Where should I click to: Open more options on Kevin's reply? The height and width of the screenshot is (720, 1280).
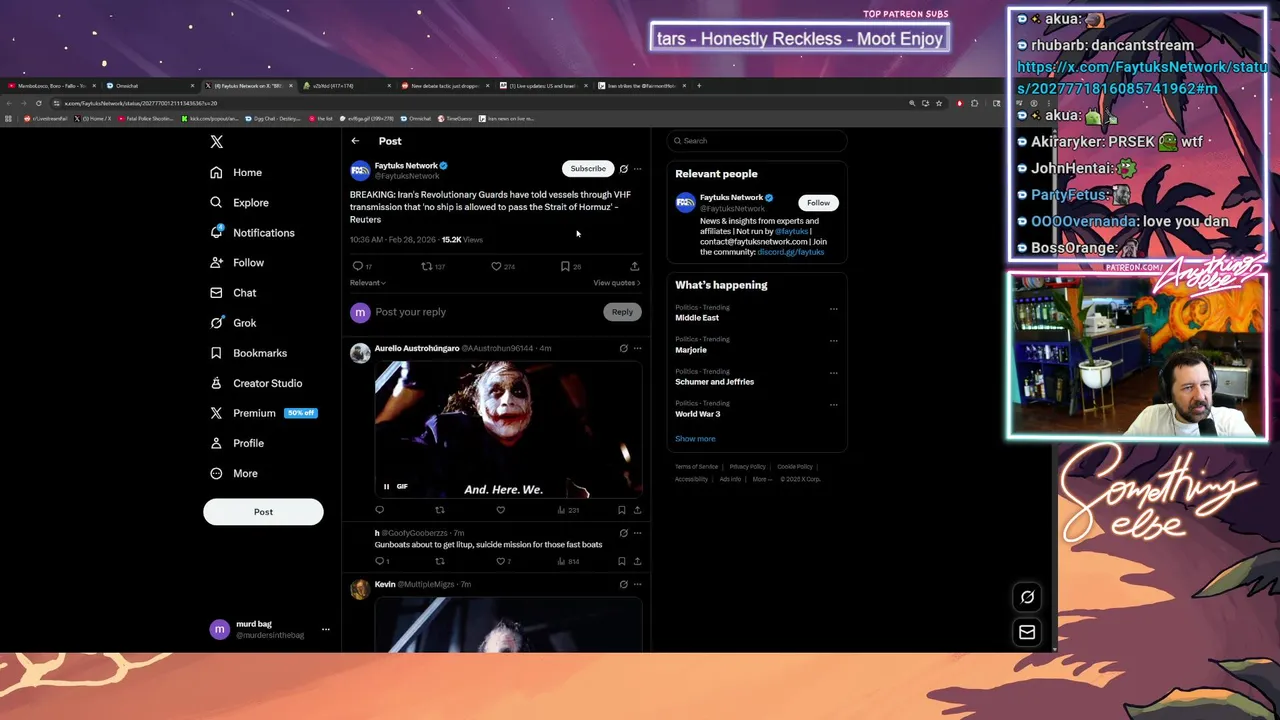637,584
